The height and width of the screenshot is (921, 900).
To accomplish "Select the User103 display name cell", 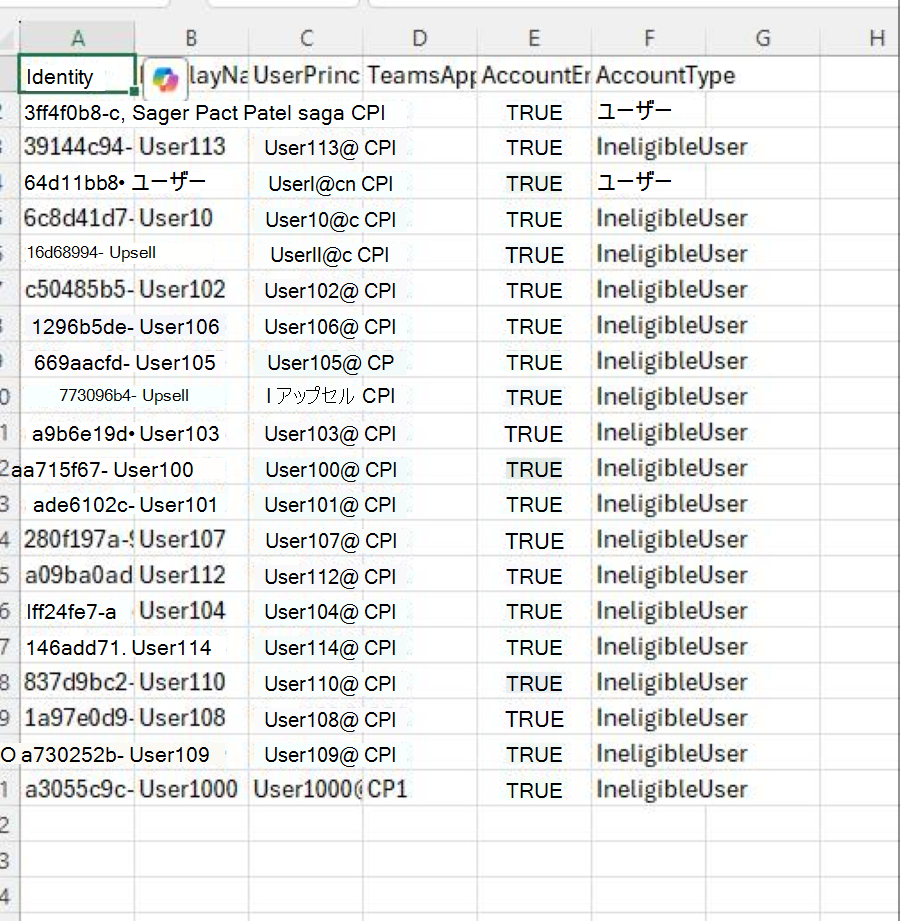I will click(x=191, y=433).
